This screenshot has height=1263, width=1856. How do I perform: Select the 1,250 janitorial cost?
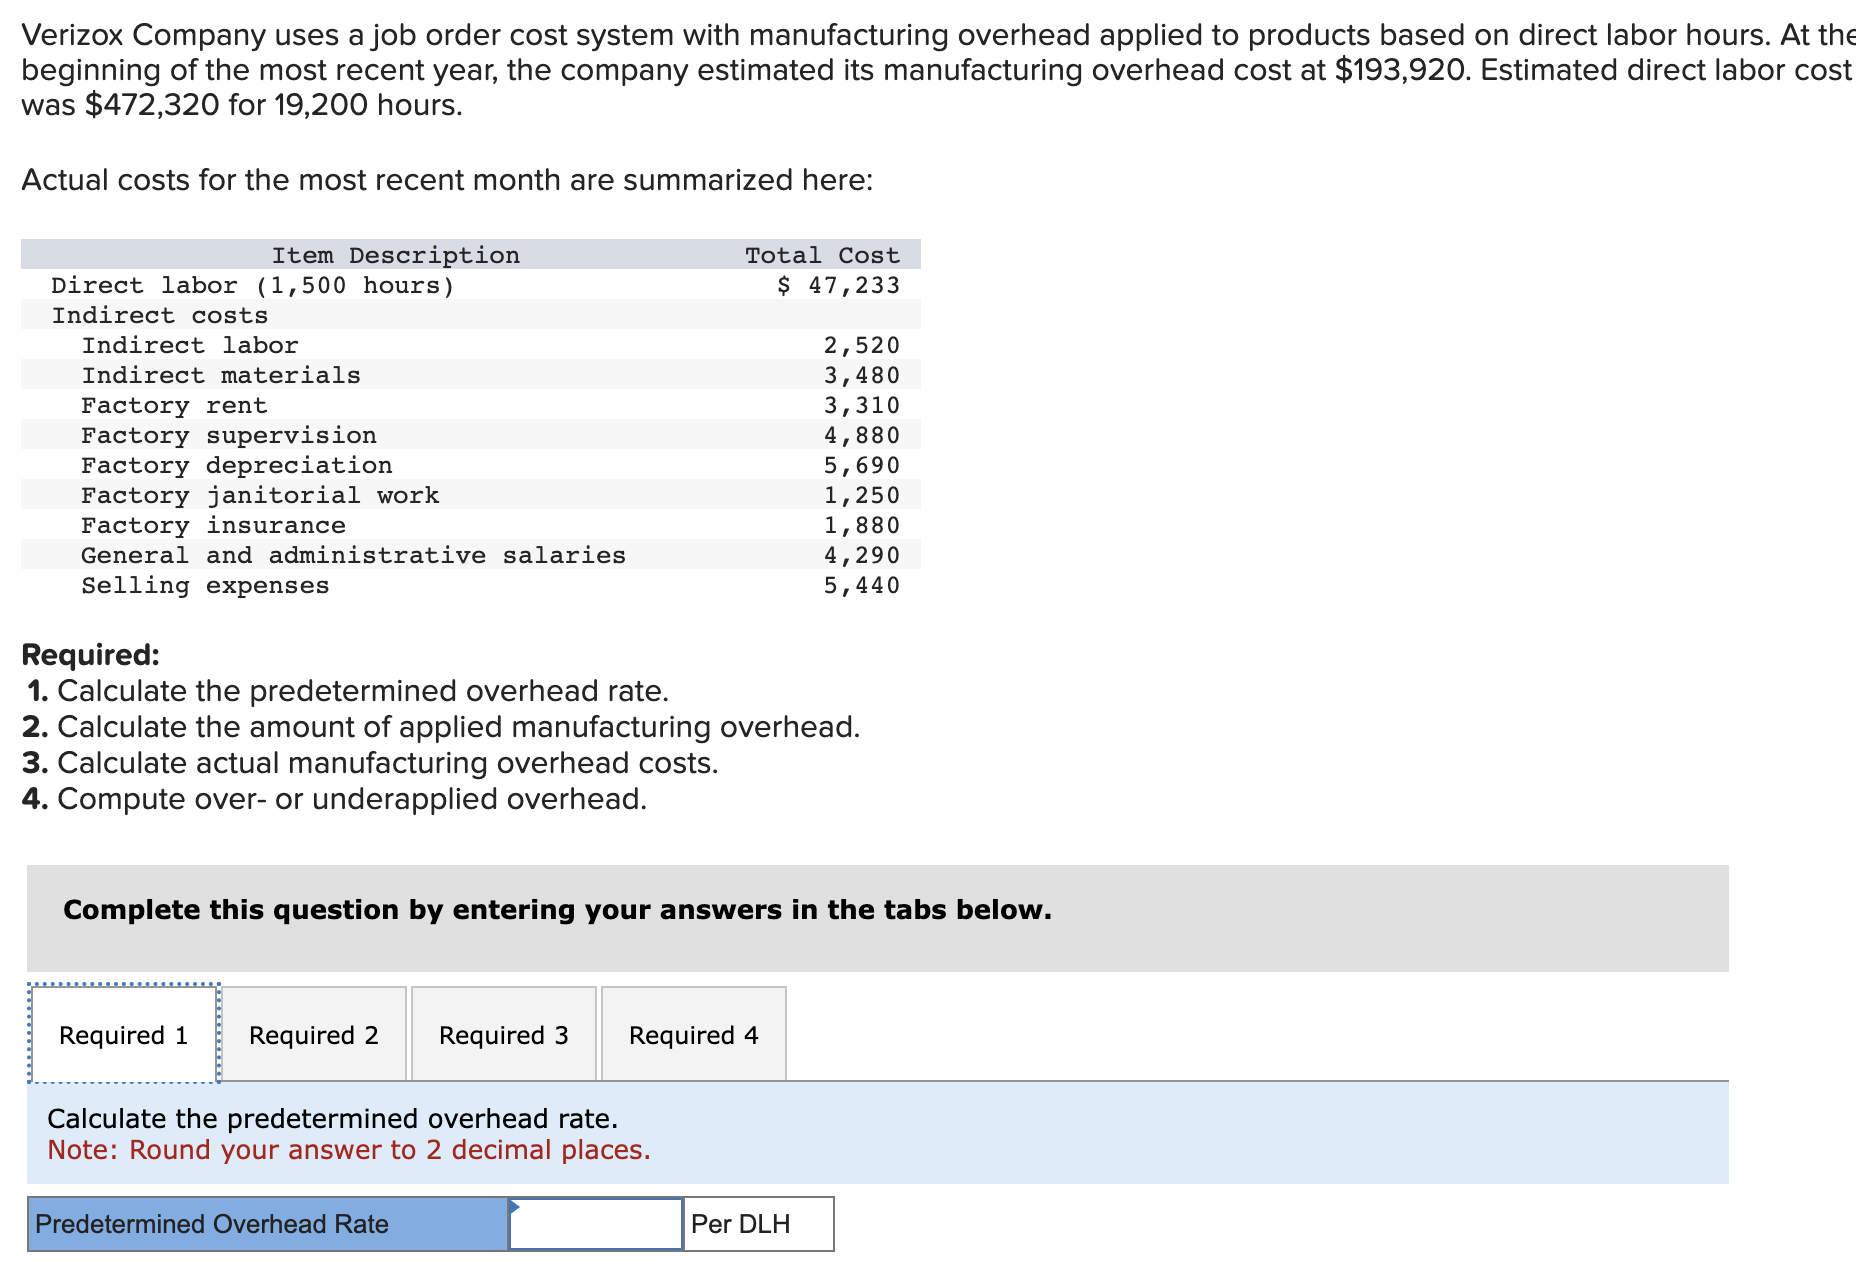(862, 495)
